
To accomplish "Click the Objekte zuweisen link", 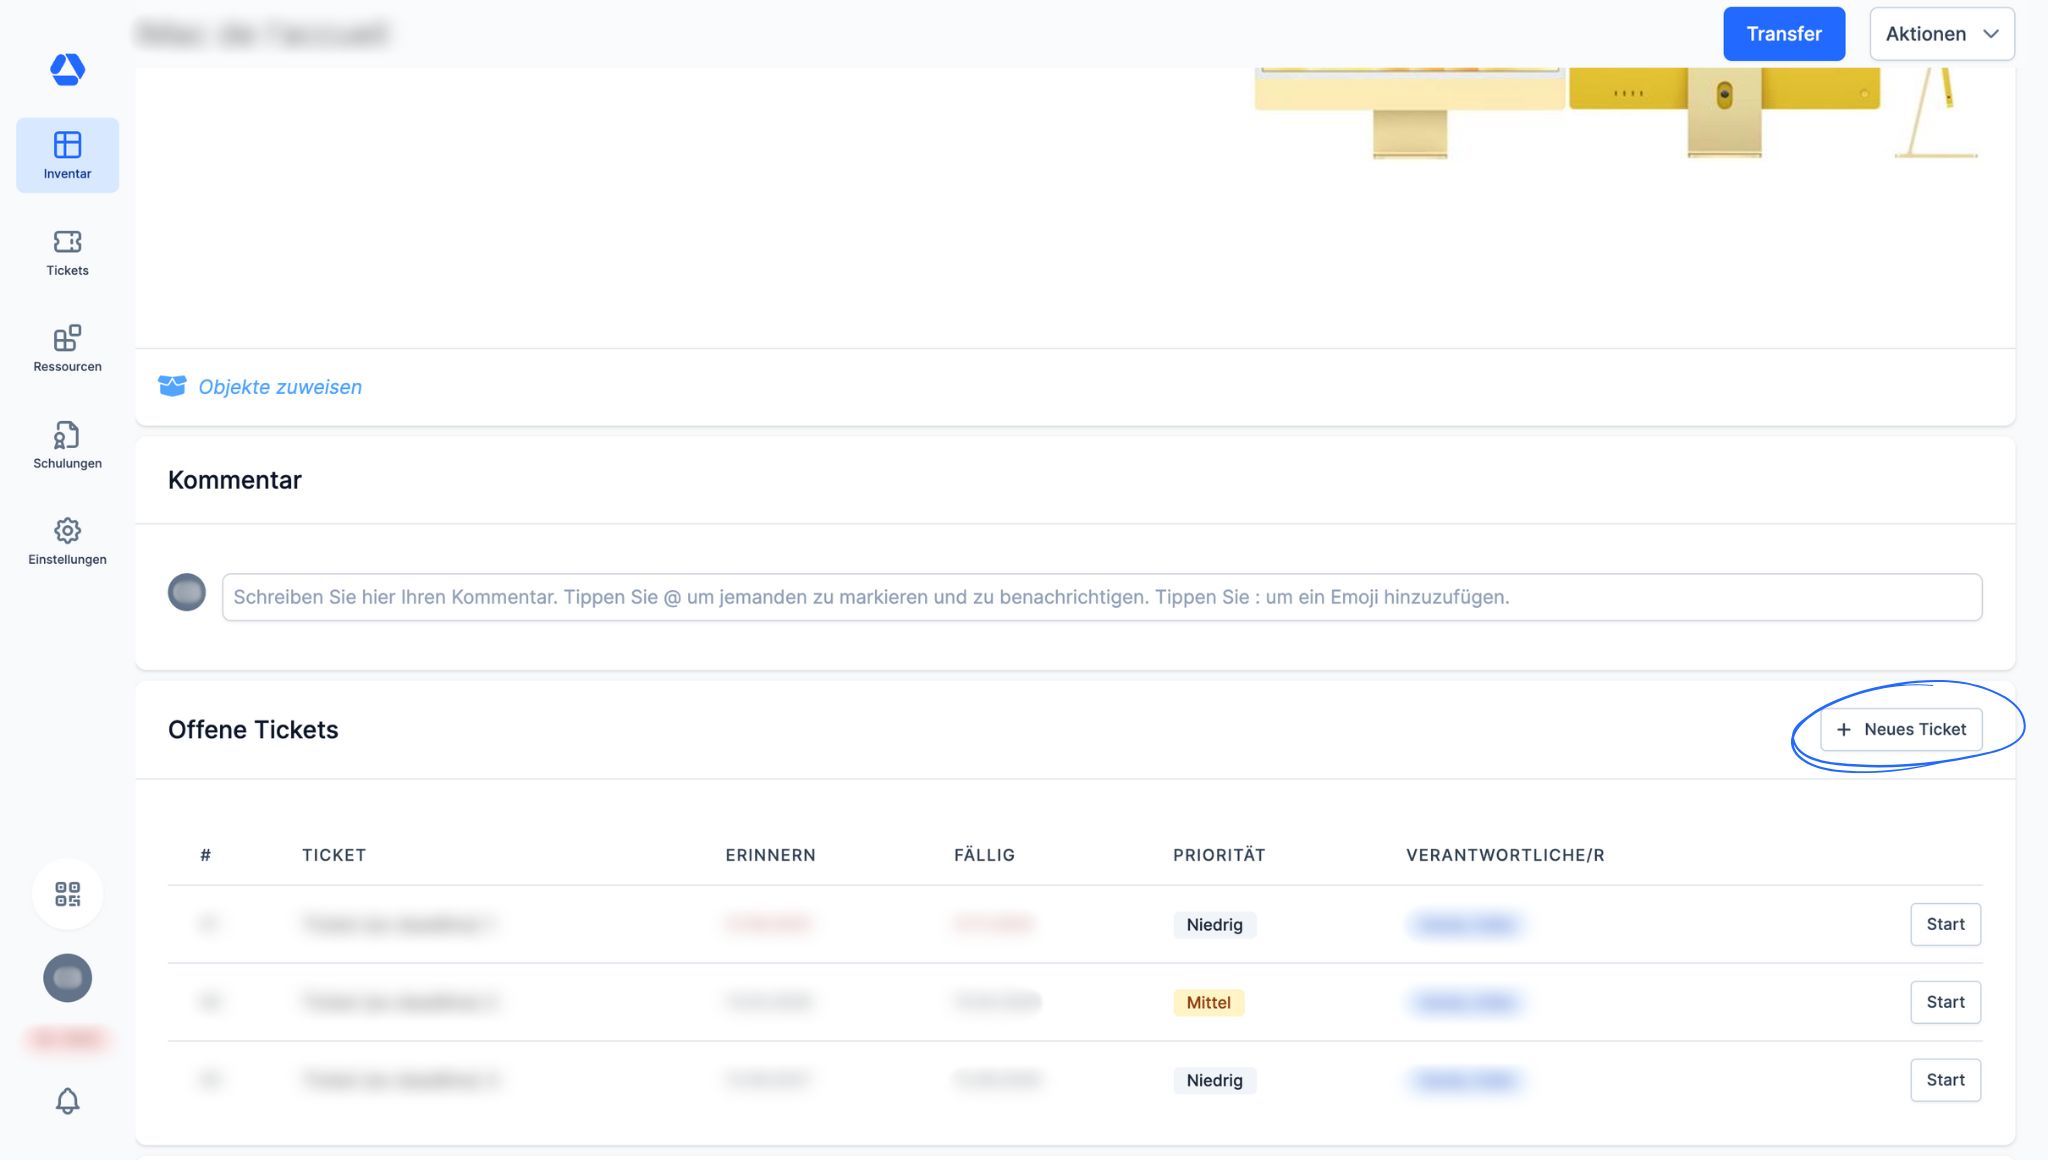I will [280, 387].
